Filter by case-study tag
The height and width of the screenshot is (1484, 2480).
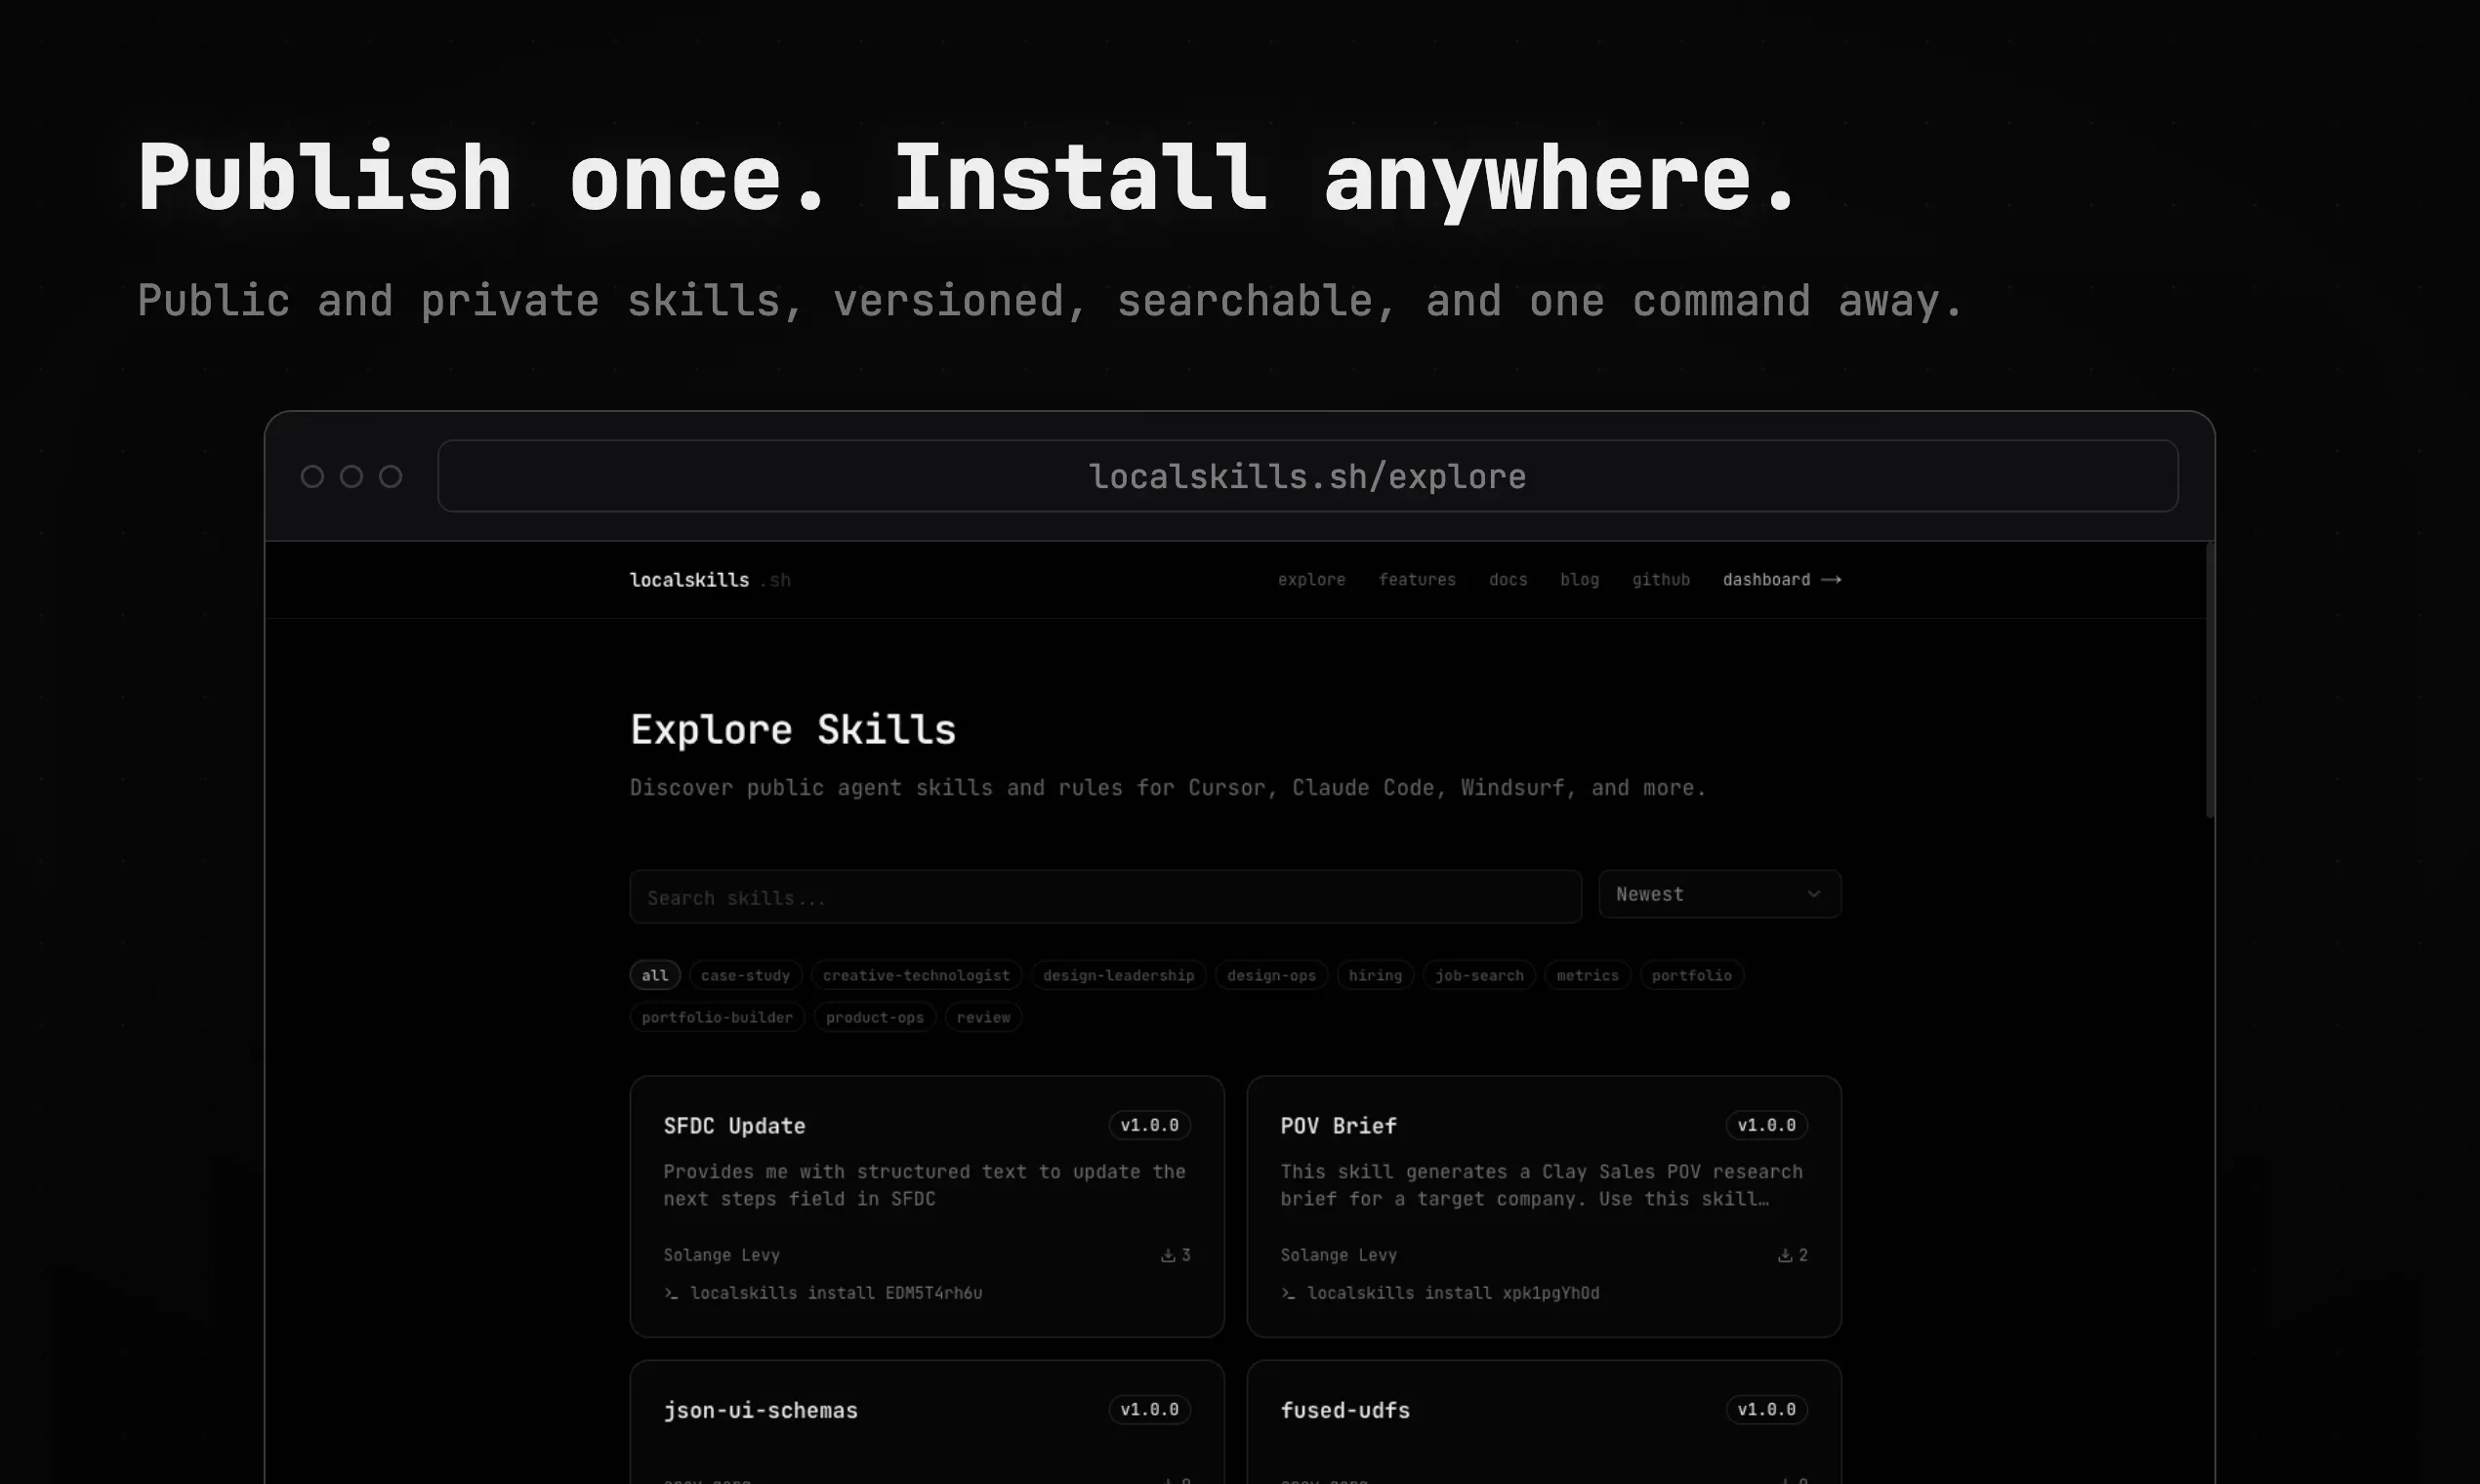pyautogui.click(x=745, y=975)
